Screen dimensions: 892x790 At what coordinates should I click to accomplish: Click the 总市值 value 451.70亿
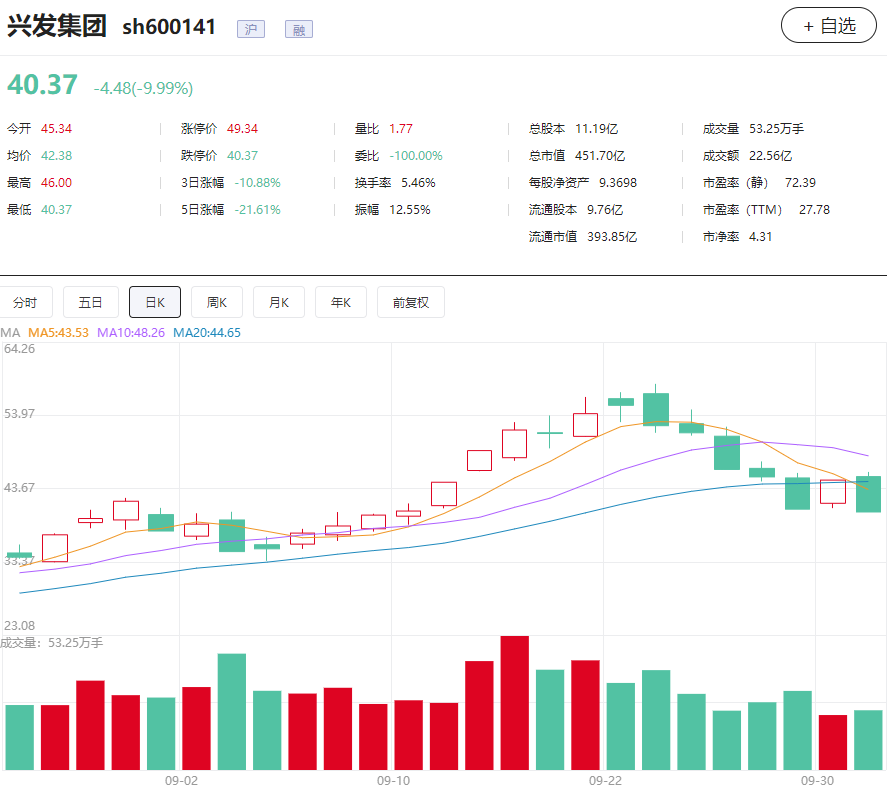click(600, 155)
